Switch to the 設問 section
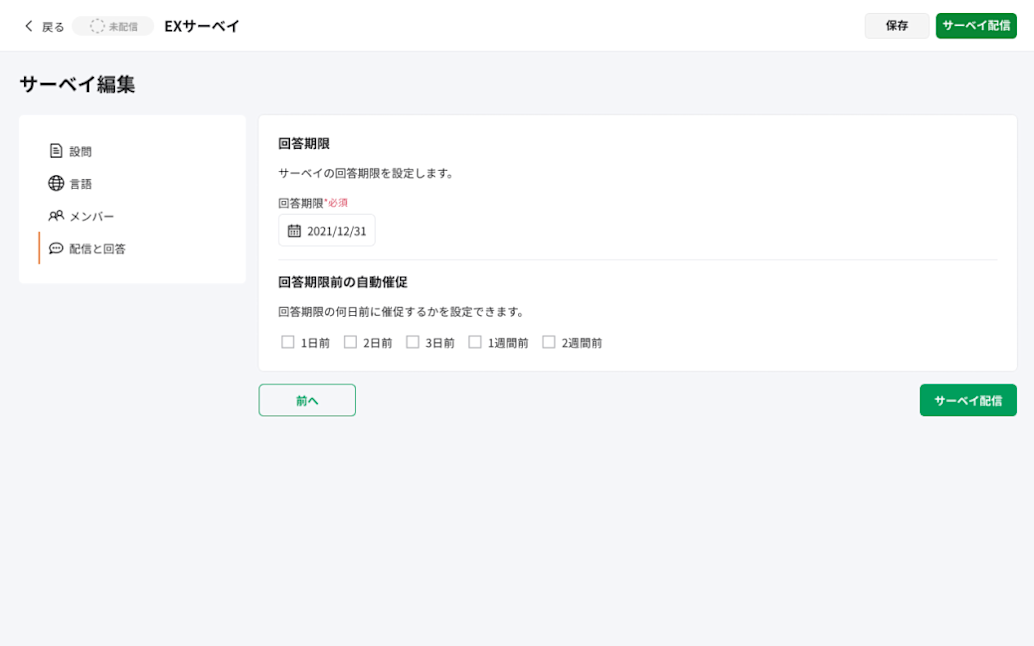The image size is (1034, 646). tap(78, 151)
